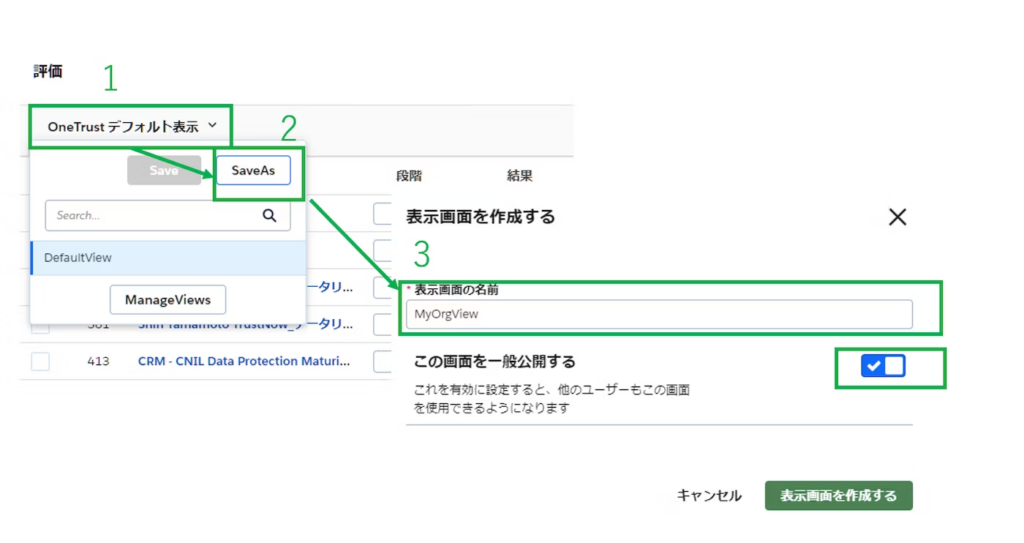Click the magnifying glass search icon
The width and height of the screenshot is (1024, 543).
coord(269,215)
